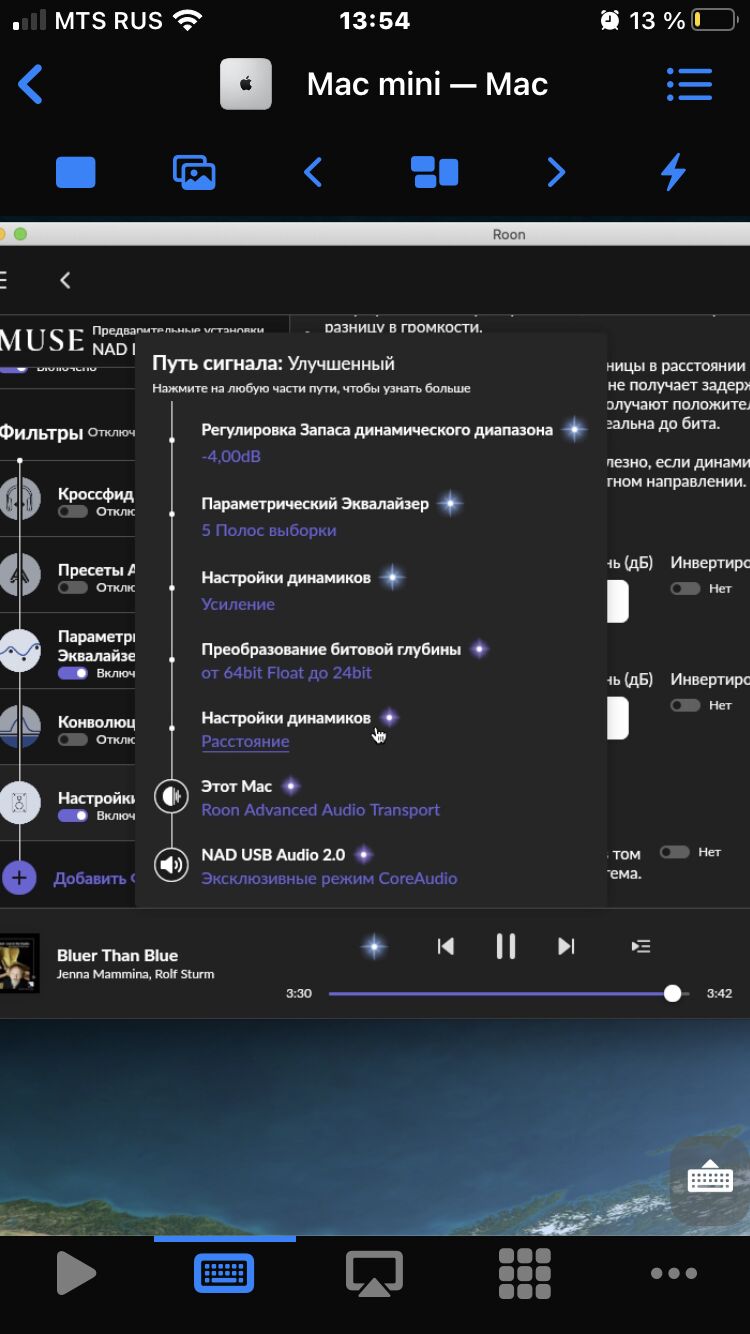Pause the current track
This screenshot has width=750, height=1334.
pos(506,946)
